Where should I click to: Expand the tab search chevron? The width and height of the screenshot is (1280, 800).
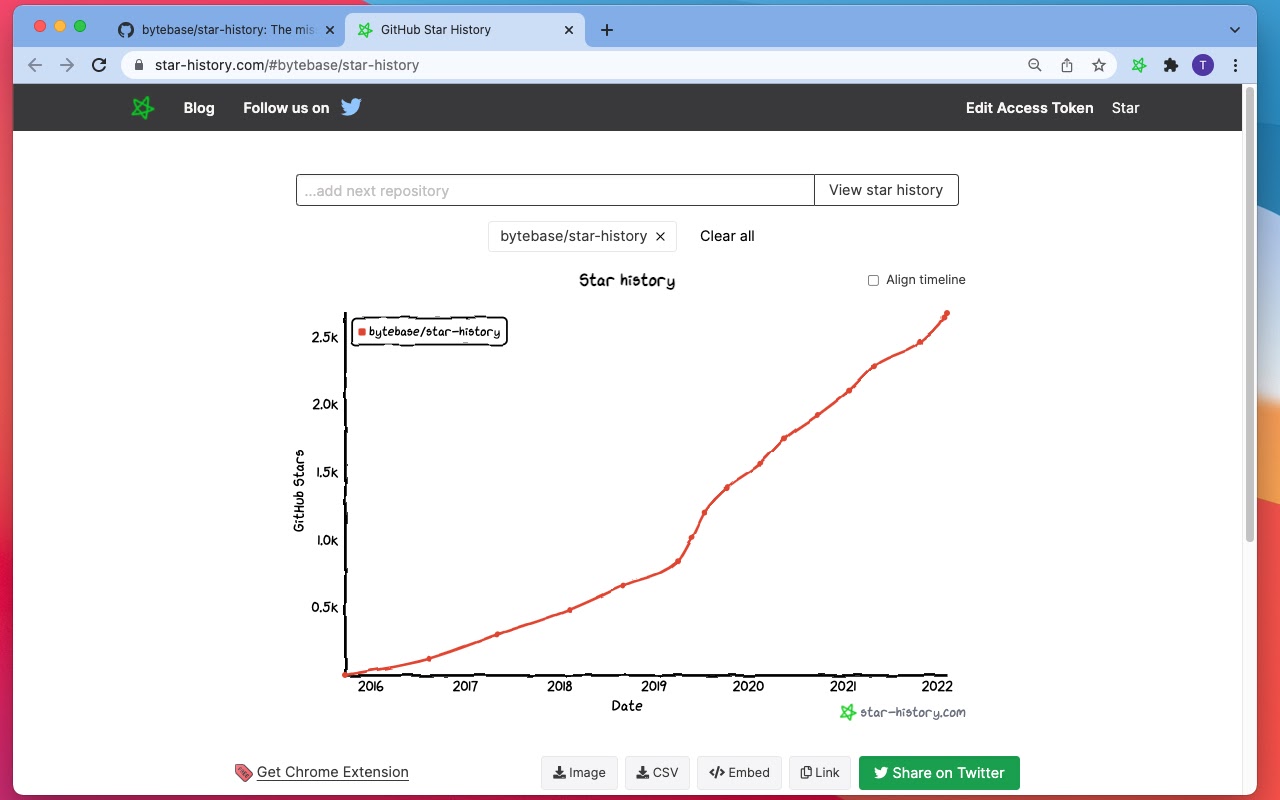pyautogui.click(x=1235, y=30)
